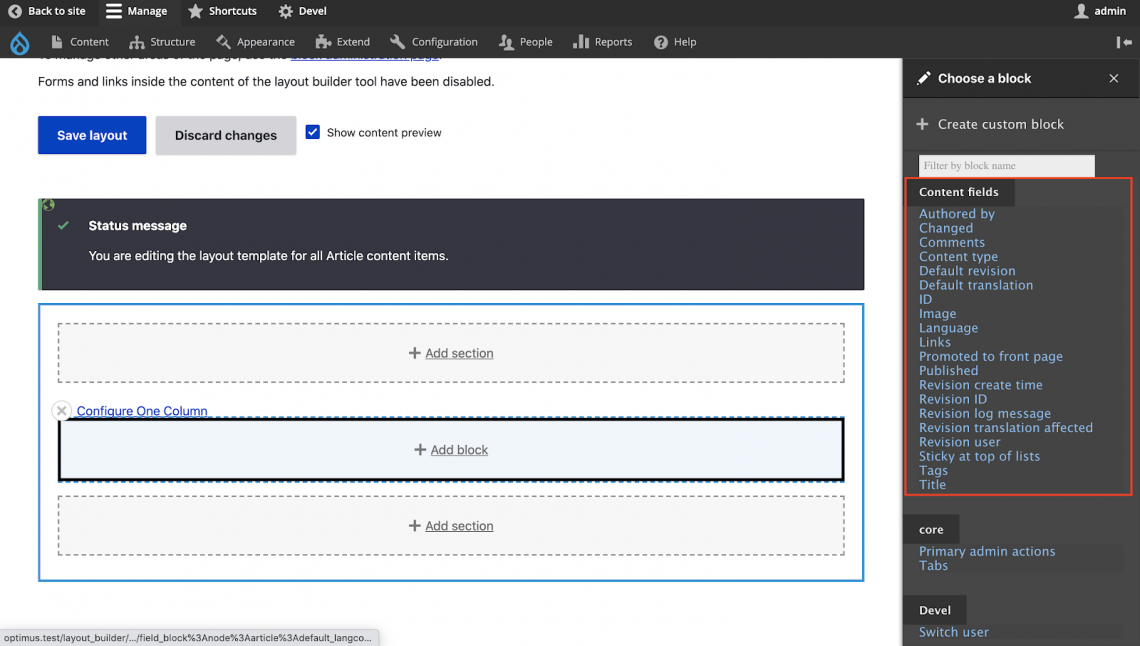Image resolution: width=1140 pixels, height=646 pixels.
Task: Remove the One Column section via X icon
Action: pyautogui.click(x=62, y=411)
